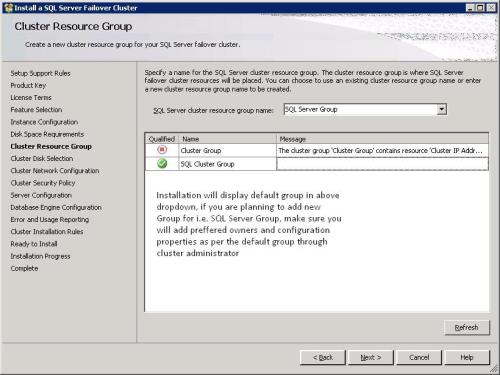Click in the SQL Server Group name field
Screen dimensions: 500x375
(x=360, y=109)
